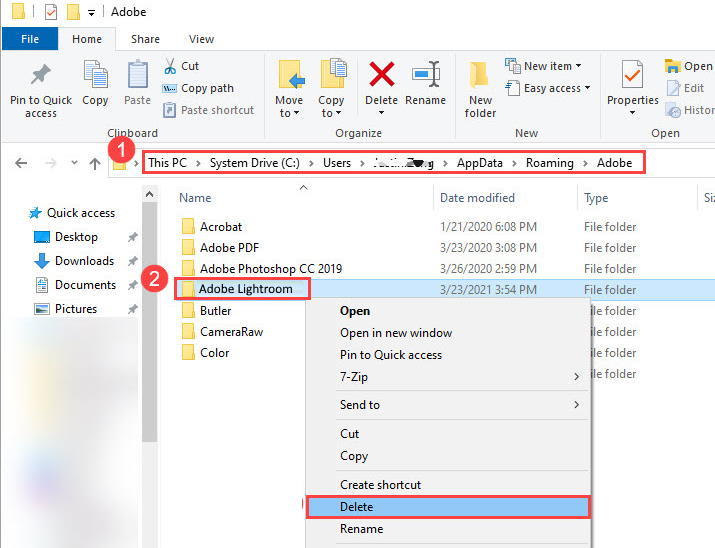
Task: Expand the Delete button dropdown arrow
Action: tap(381, 113)
